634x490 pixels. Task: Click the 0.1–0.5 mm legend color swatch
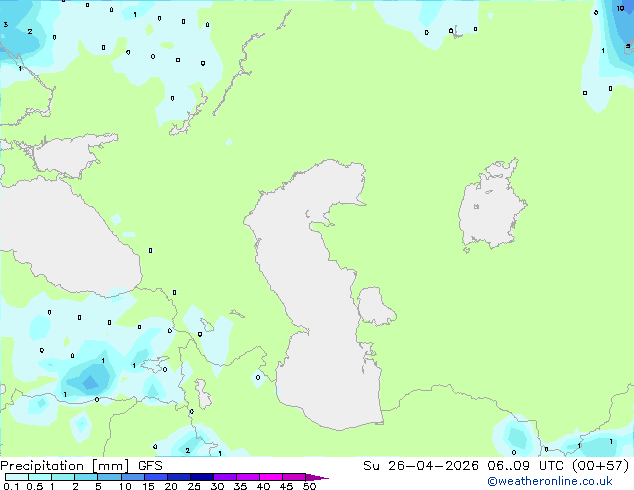pos(17,477)
